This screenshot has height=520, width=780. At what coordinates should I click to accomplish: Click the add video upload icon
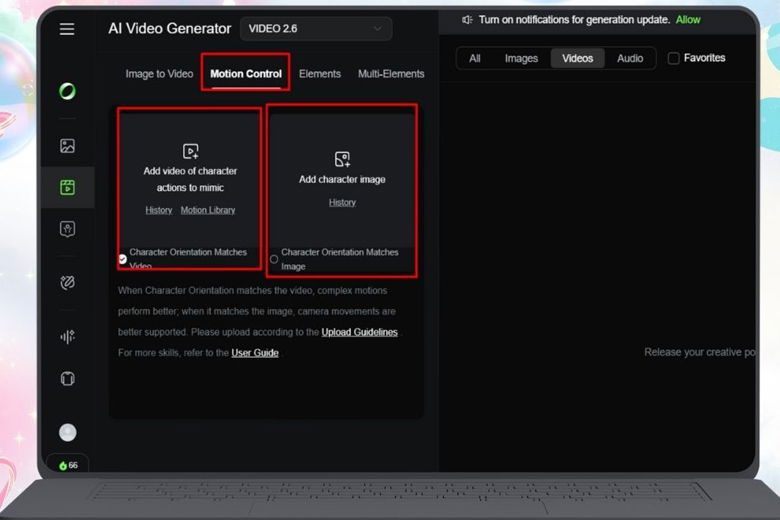(190, 151)
